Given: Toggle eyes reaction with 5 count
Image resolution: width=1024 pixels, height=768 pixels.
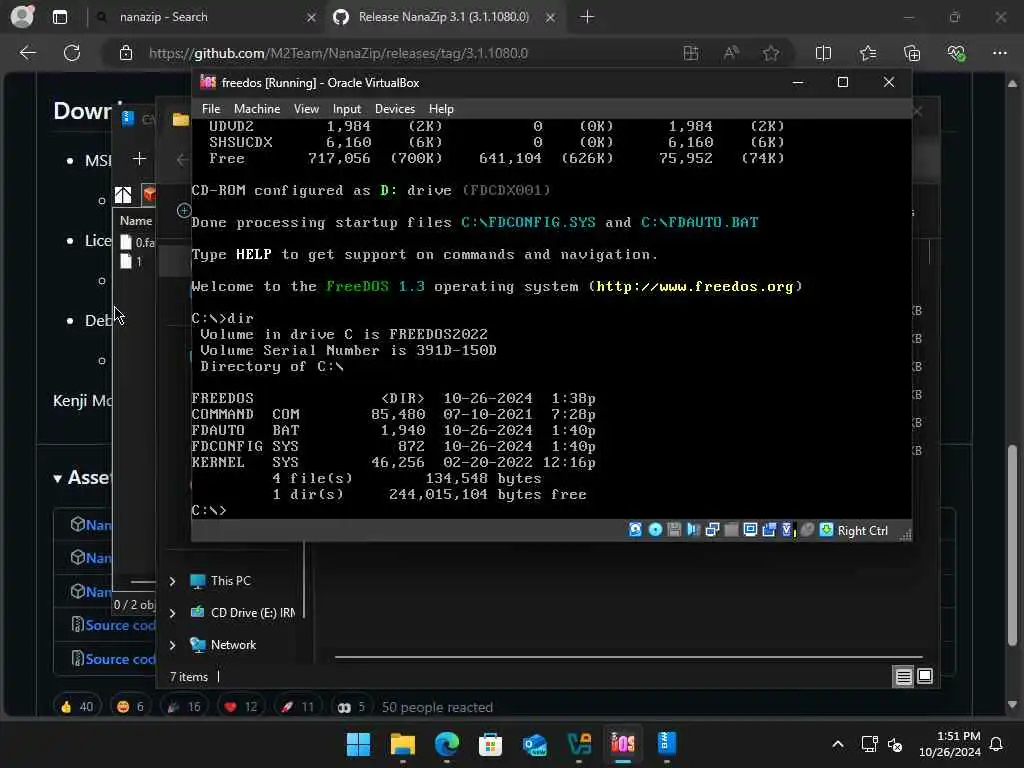Looking at the screenshot, I should pos(351,707).
